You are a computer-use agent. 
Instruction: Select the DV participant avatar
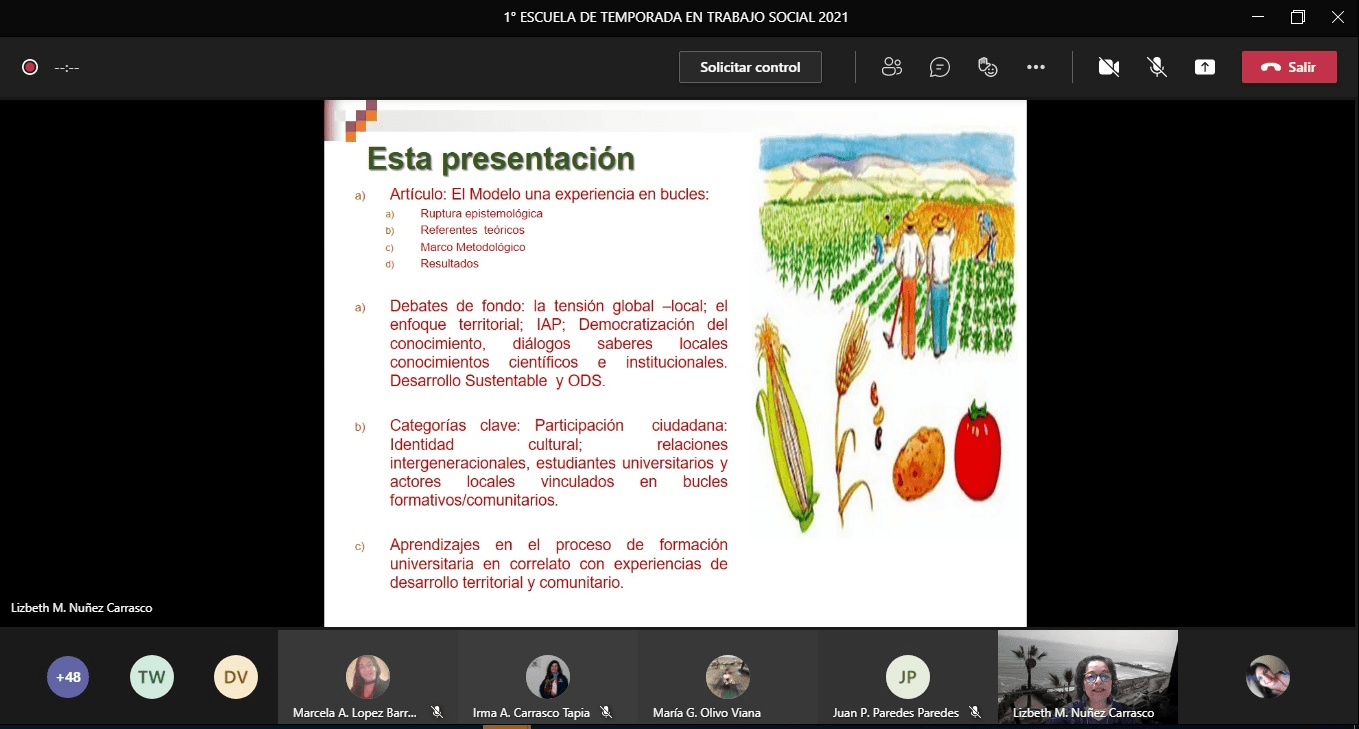pos(236,677)
